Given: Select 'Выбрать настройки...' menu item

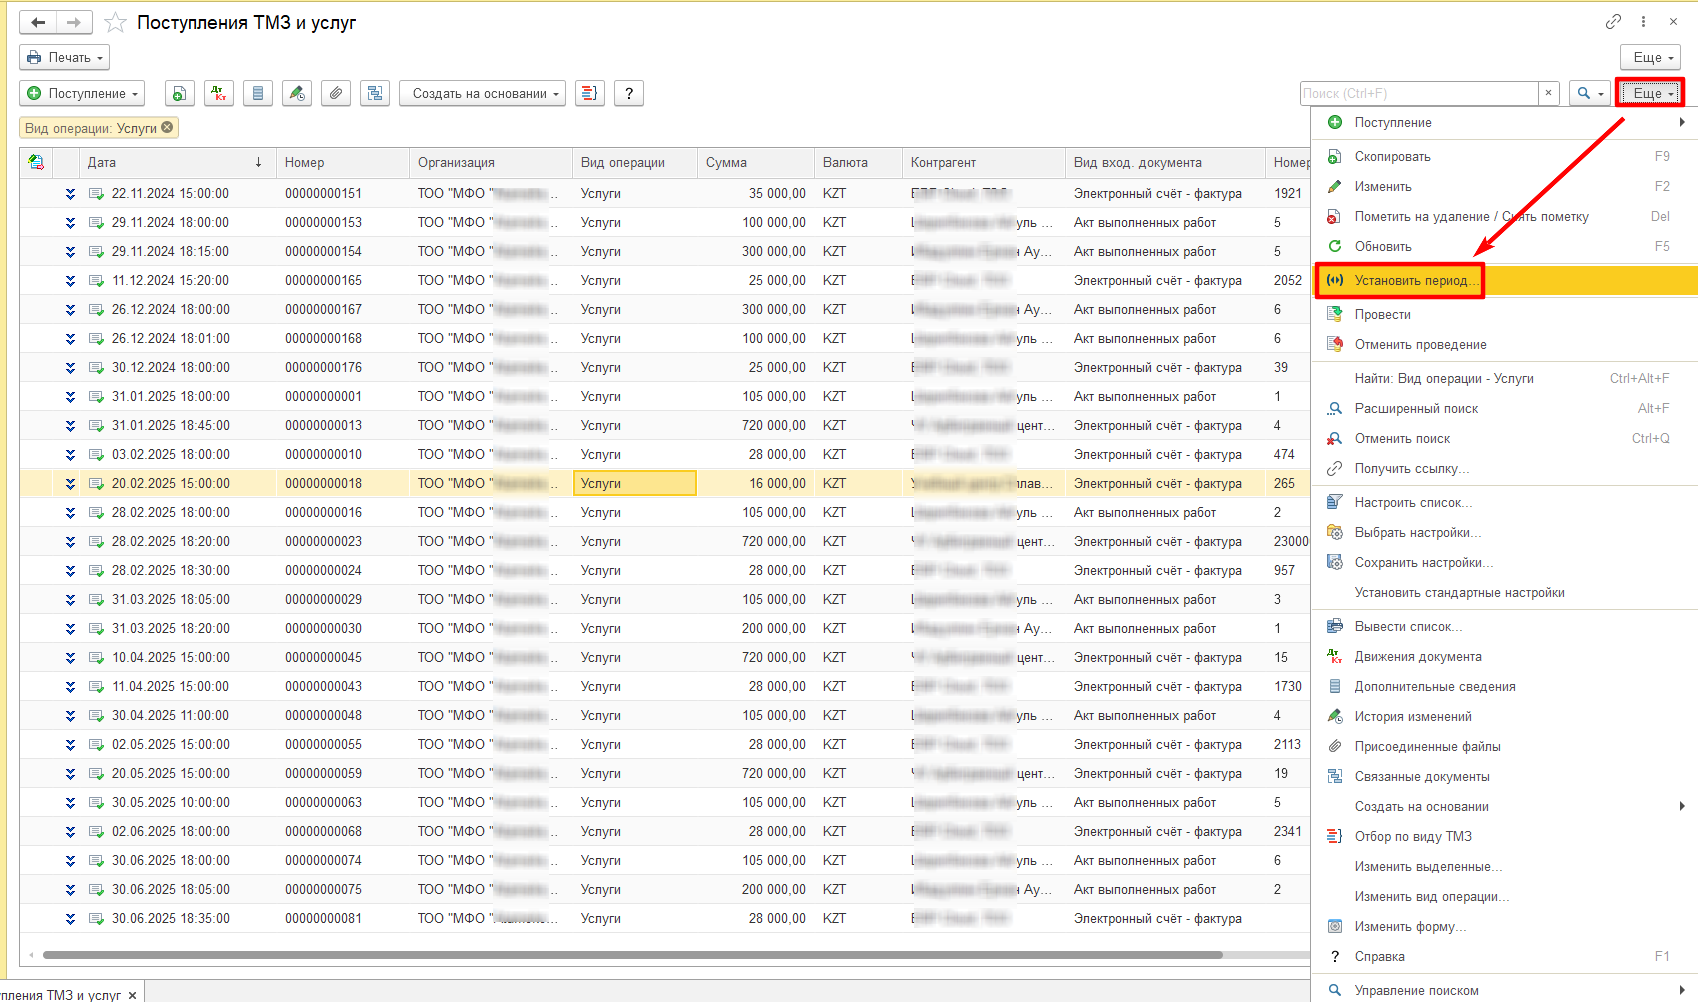Looking at the screenshot, I should pos(1504,532).
